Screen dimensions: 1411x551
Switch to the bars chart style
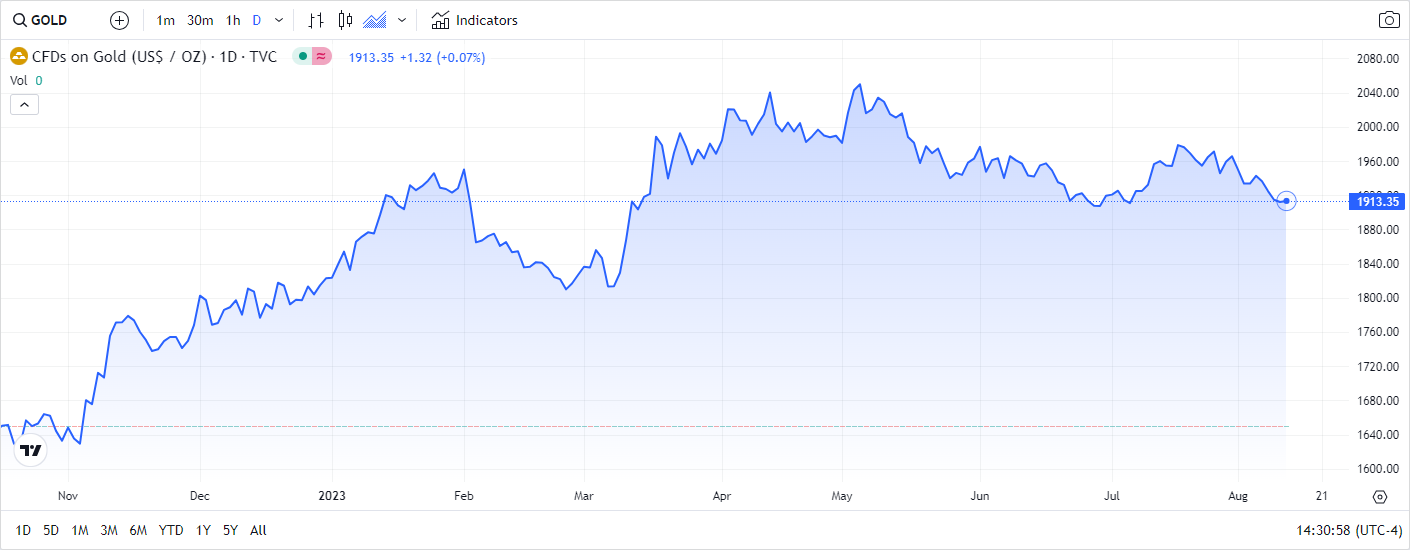coord(316,20)
